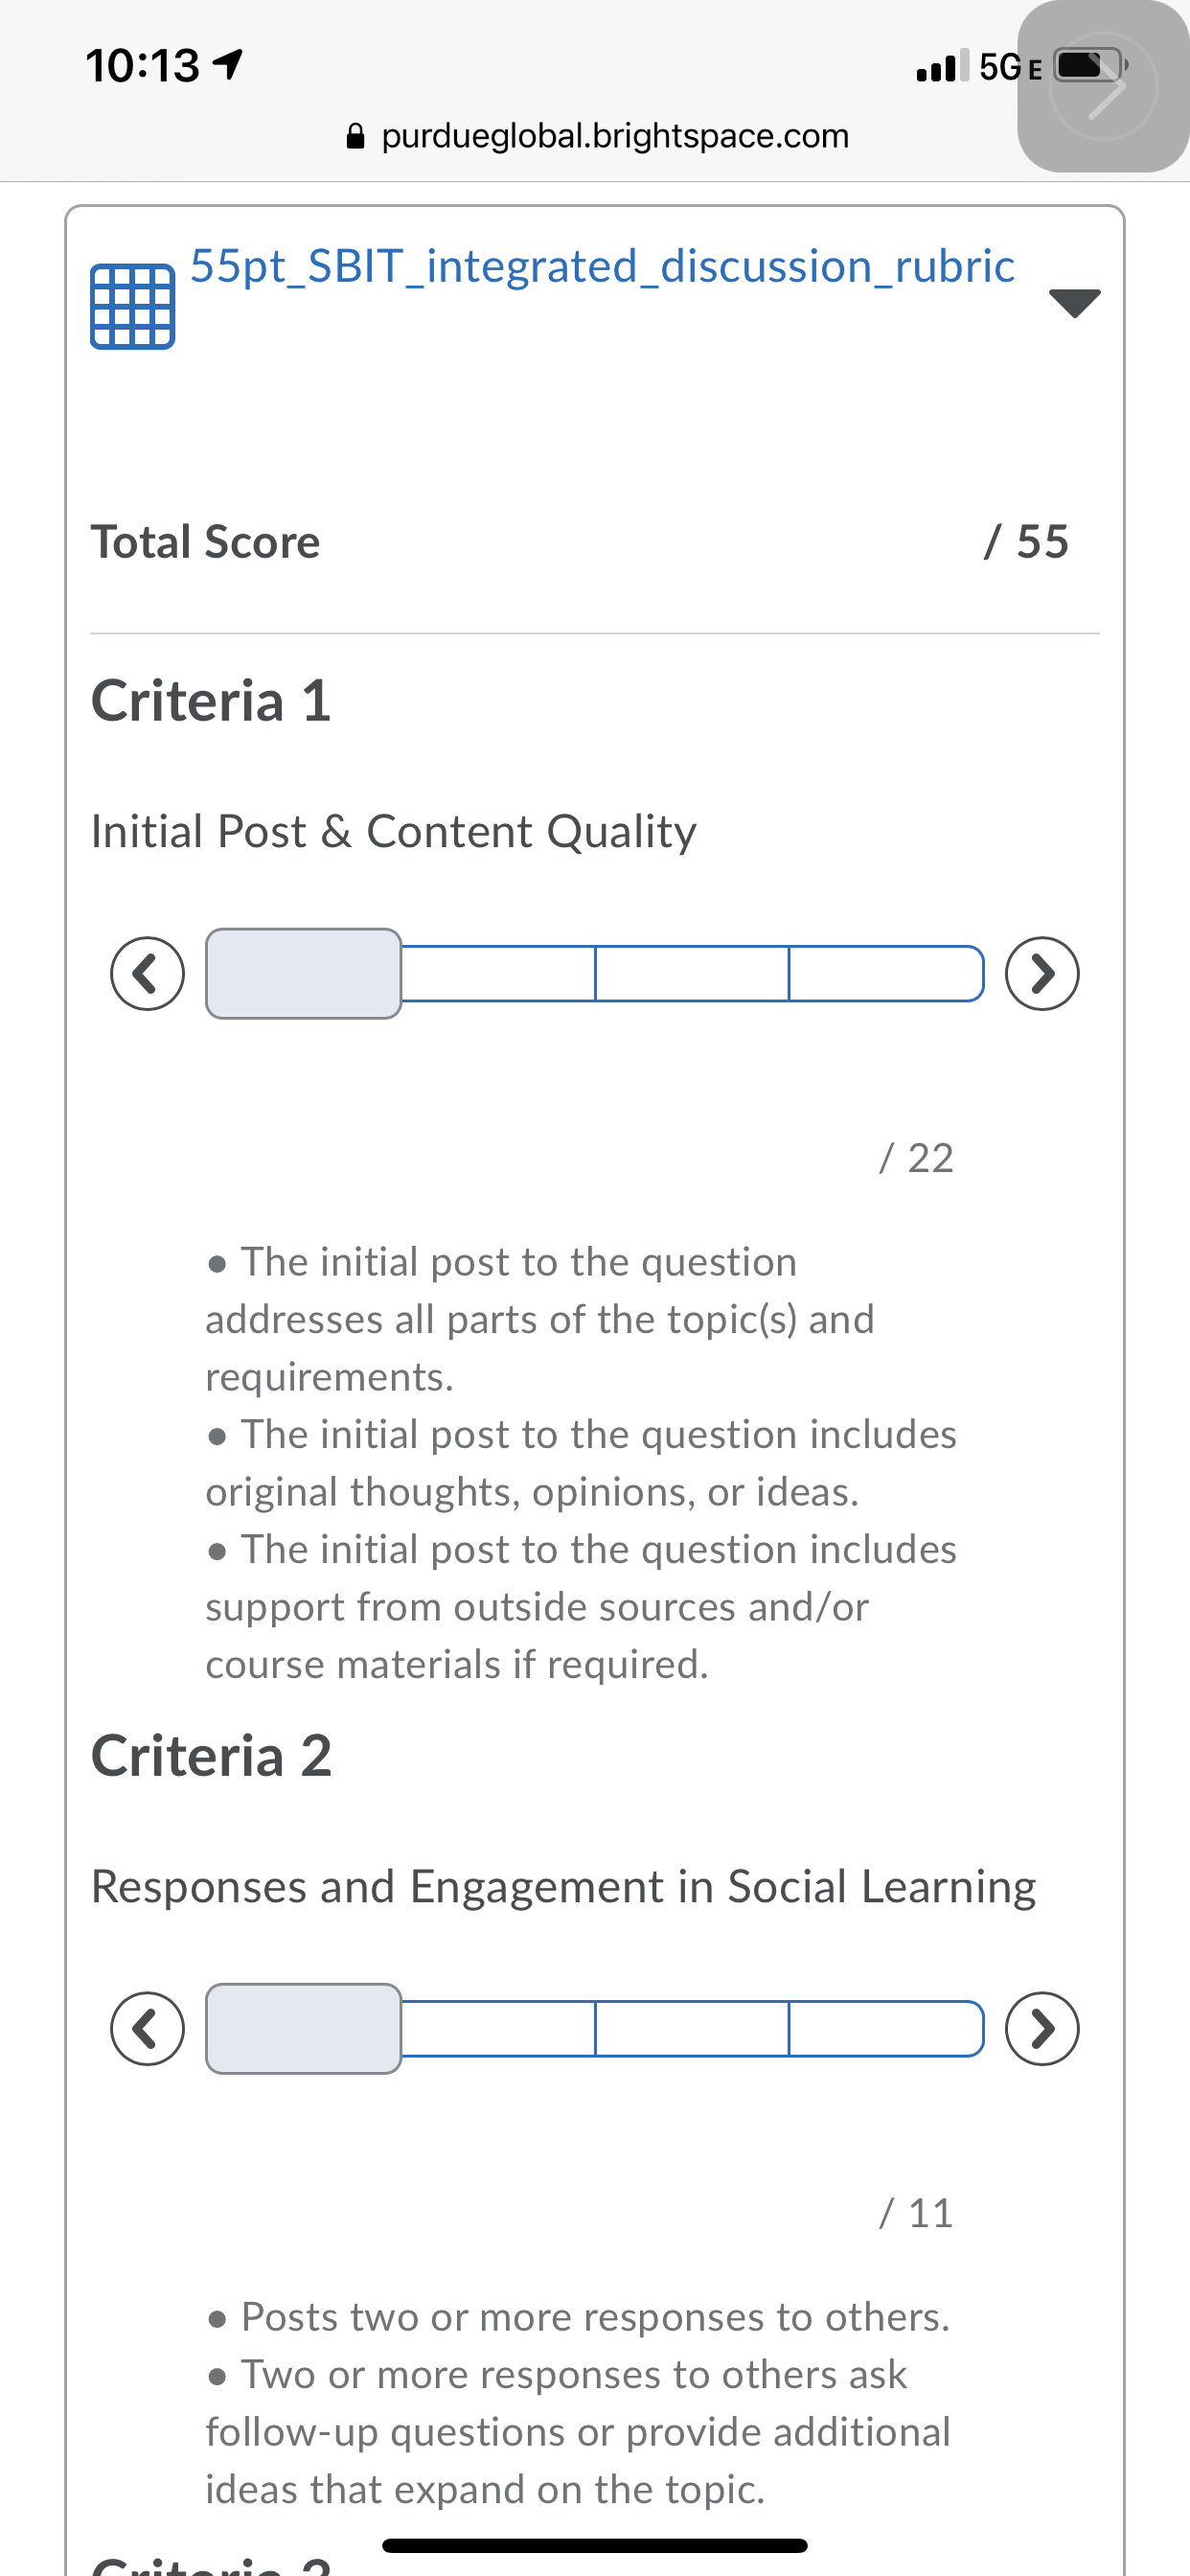Select the fourth level of Criteria 2
1190x2576 pixels.
(x=885, y=2028)
